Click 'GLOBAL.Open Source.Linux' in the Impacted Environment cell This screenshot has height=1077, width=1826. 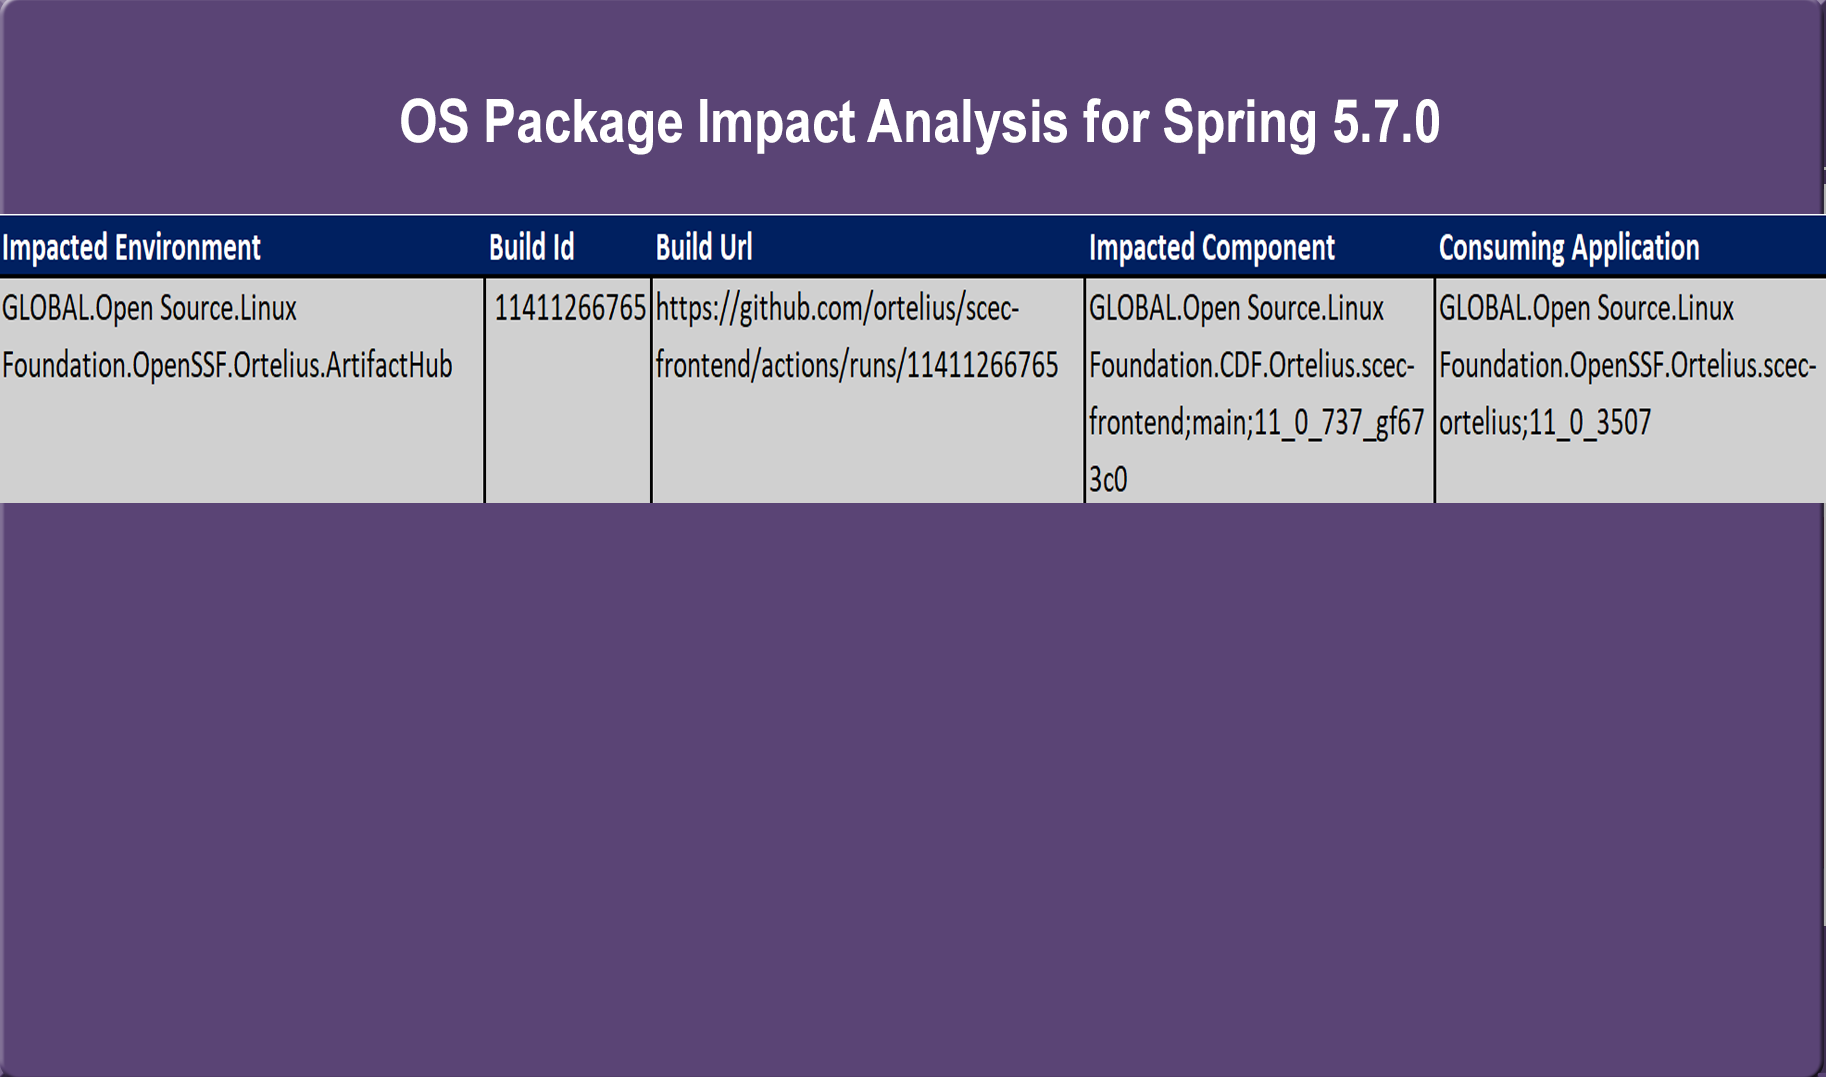pos(149,308)
